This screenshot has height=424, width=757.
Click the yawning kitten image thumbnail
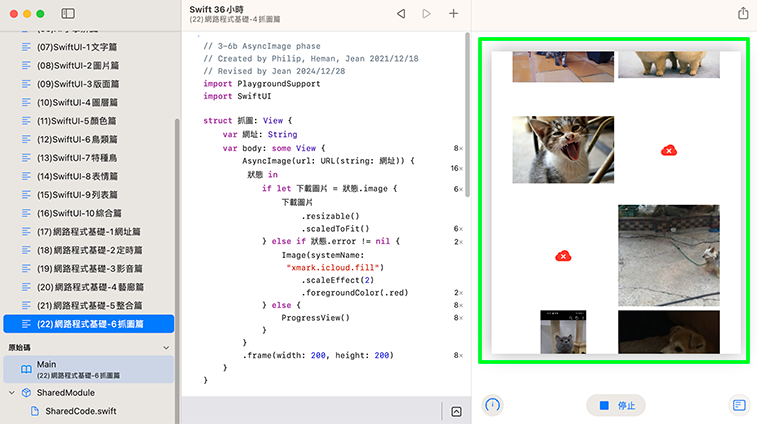tap(549, 150)
